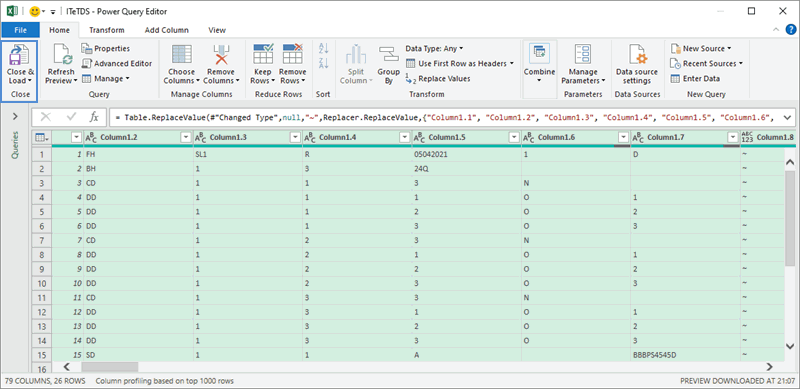The width and height of the screenshot is (800, 389).
Task: Click the formula bar text
Action: pos(444,117)
